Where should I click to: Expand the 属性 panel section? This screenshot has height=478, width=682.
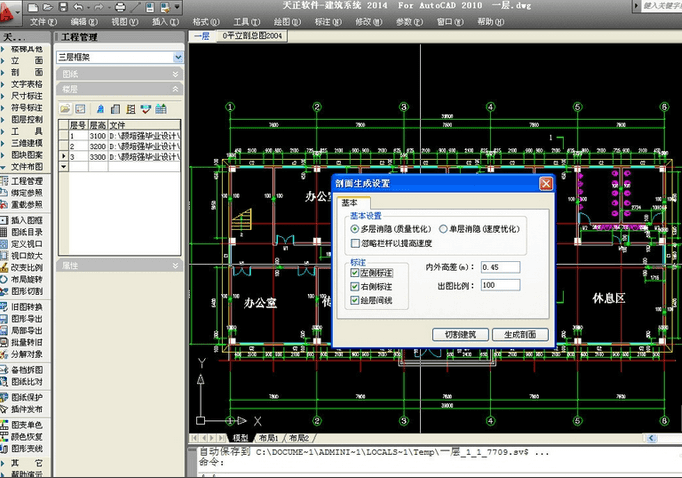(120, 265)
